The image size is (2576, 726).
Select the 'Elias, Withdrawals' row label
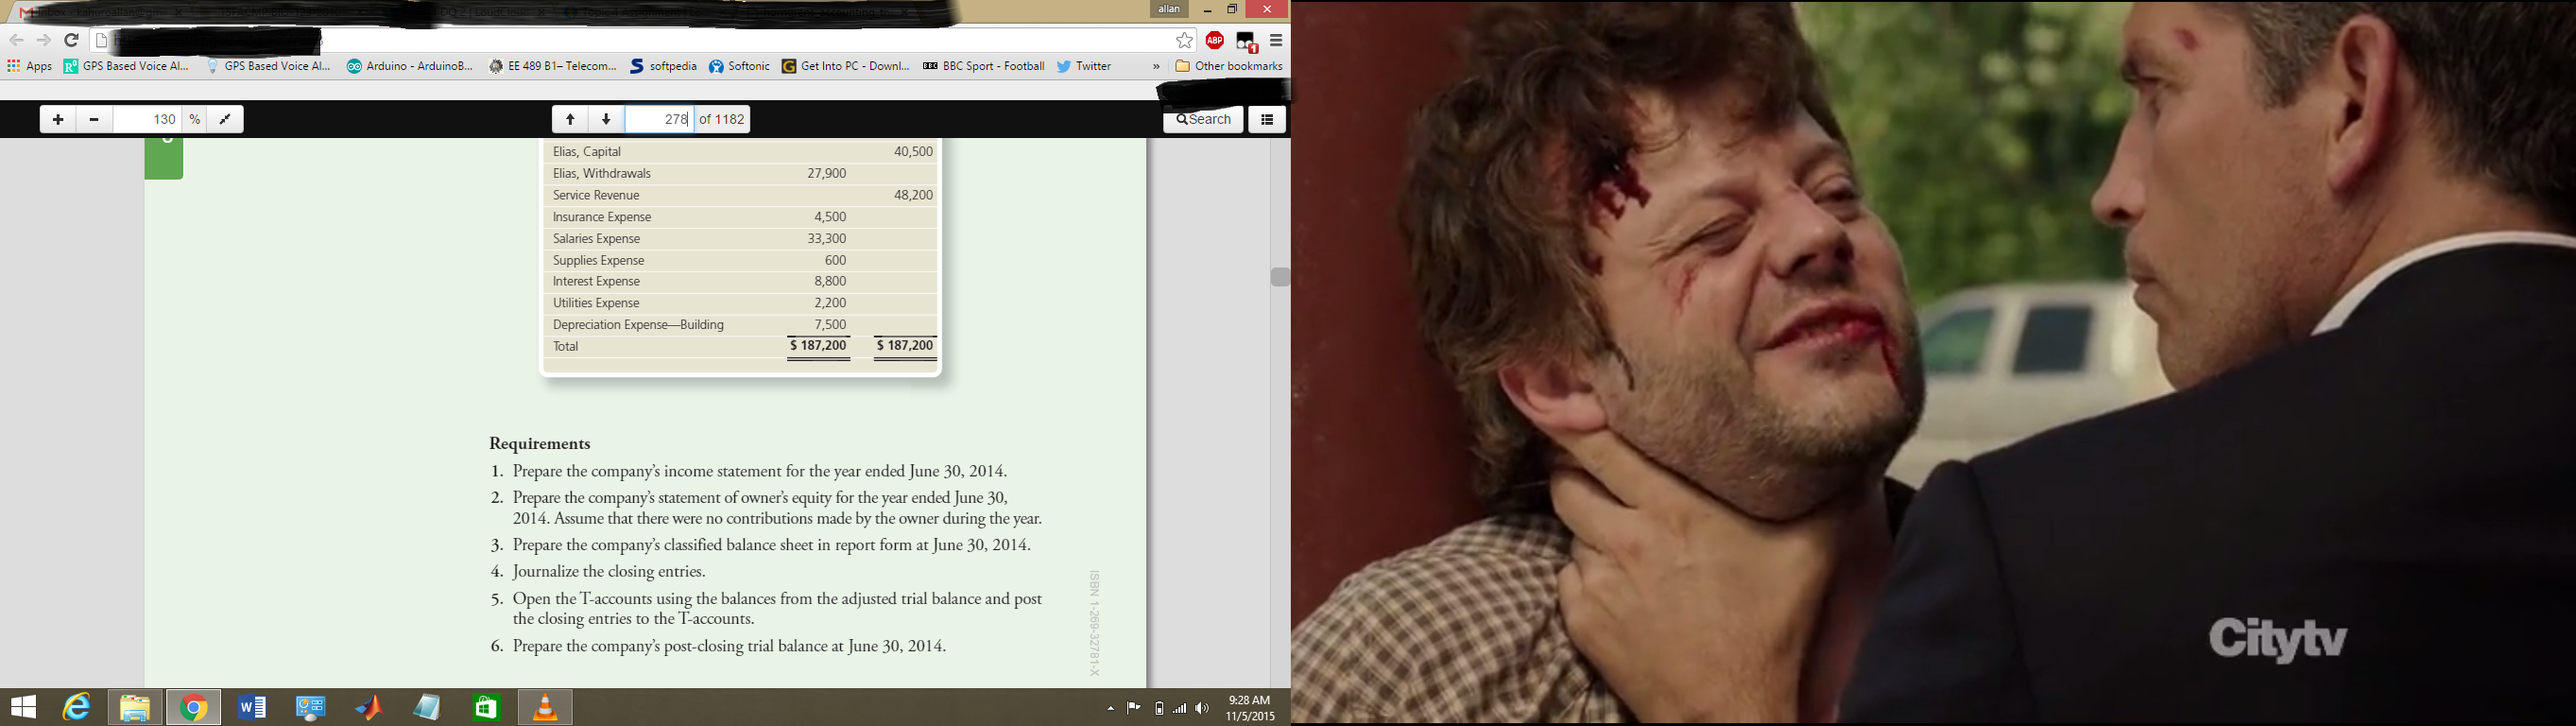coord(602,174)
